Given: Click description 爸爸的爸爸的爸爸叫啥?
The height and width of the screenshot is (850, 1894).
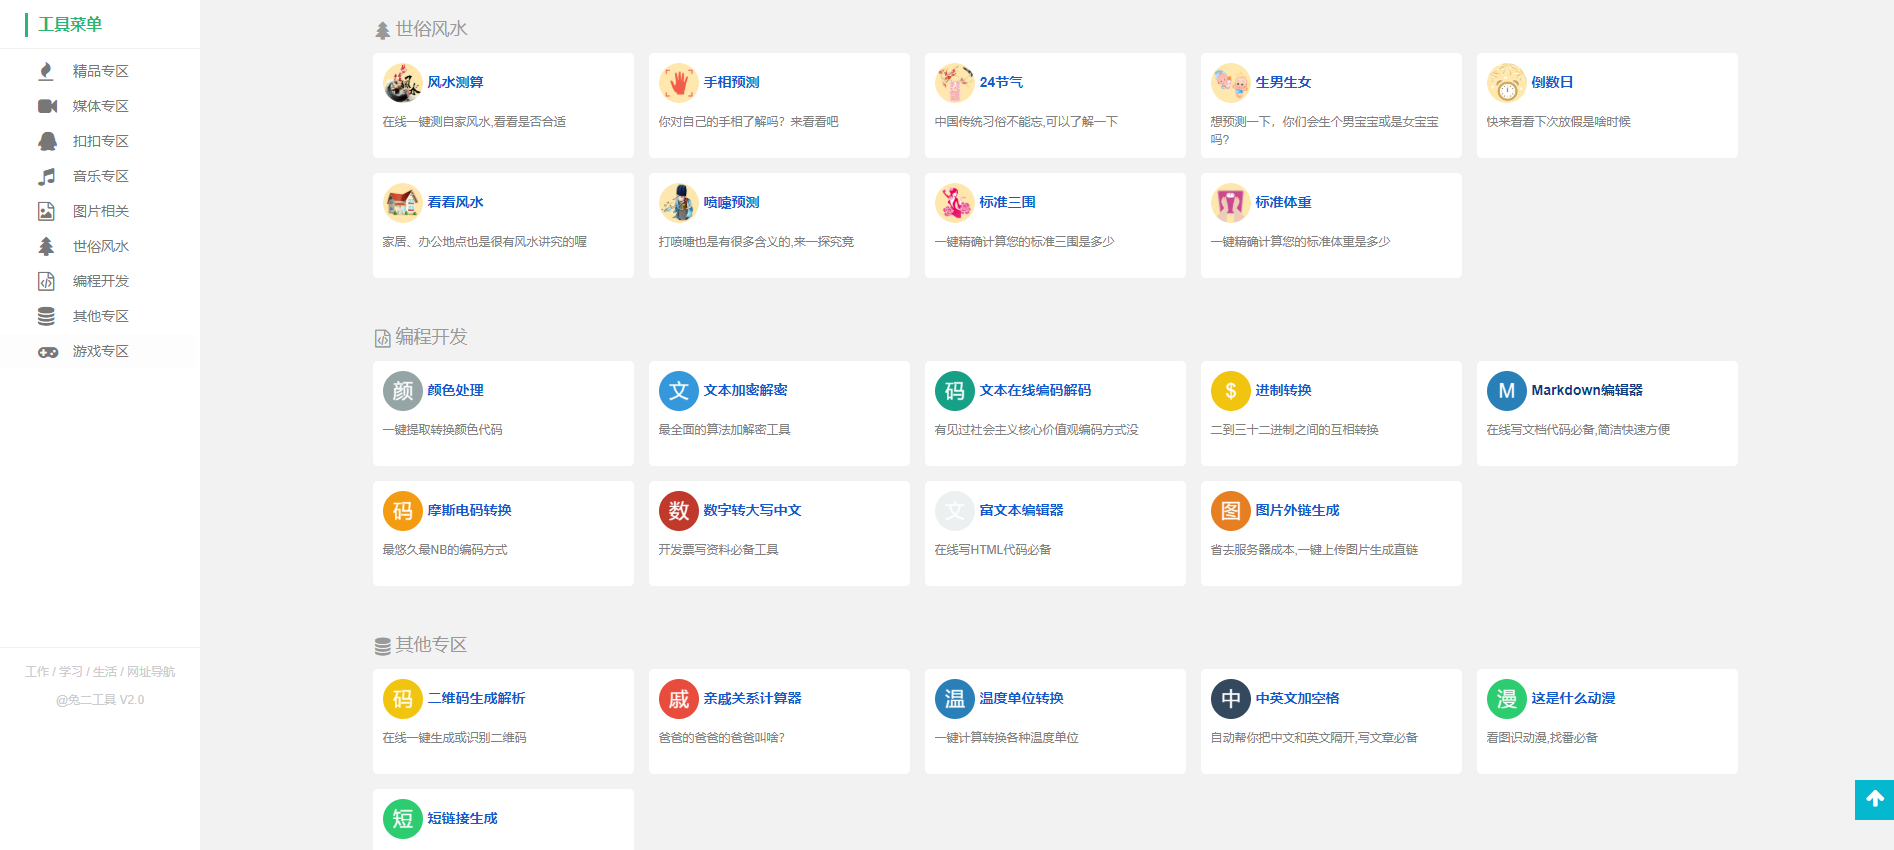Looking at the screenshot, I should pyautogui.click(x=721, y=738).
